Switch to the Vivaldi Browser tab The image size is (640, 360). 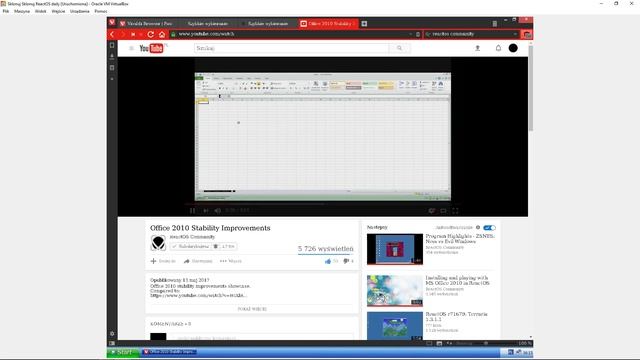coord(146,24)
